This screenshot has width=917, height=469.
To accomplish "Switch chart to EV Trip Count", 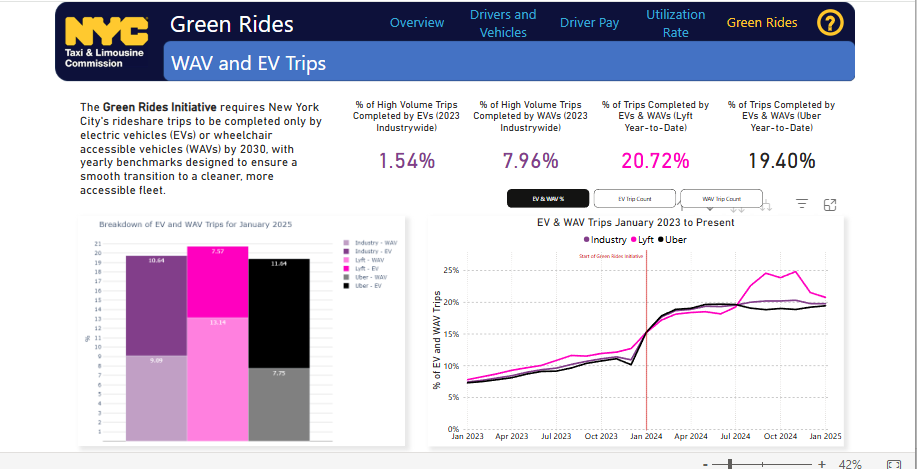I will click(635, 198).
